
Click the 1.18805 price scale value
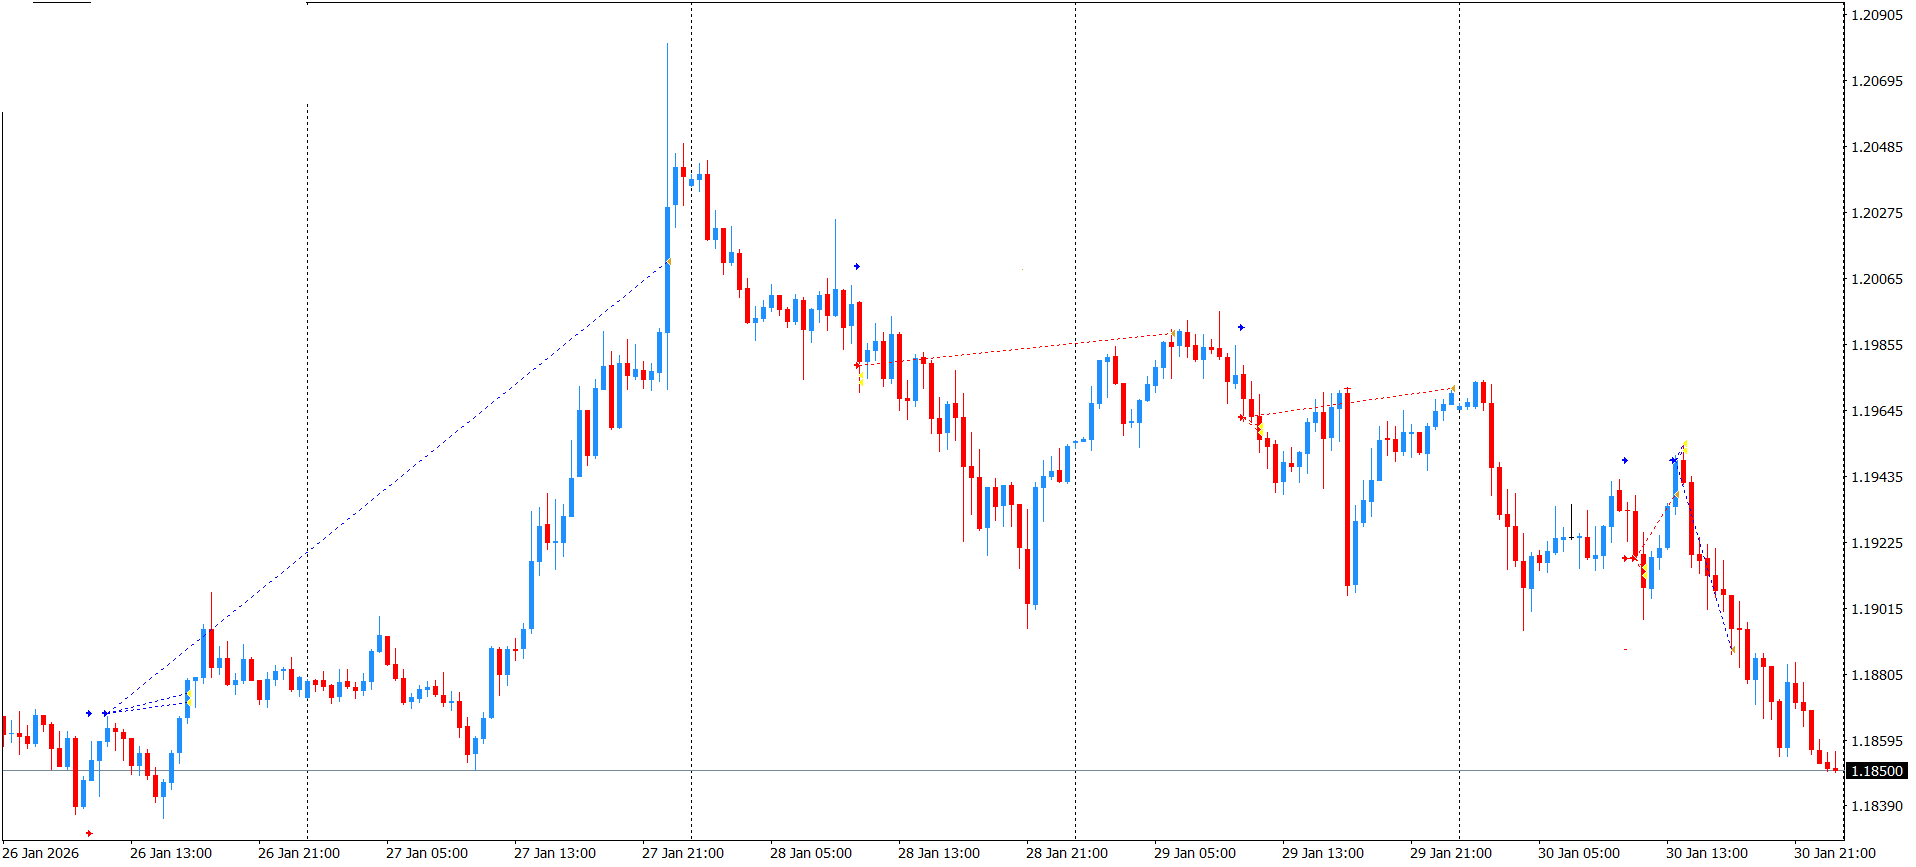click(x=1877, y=675)
